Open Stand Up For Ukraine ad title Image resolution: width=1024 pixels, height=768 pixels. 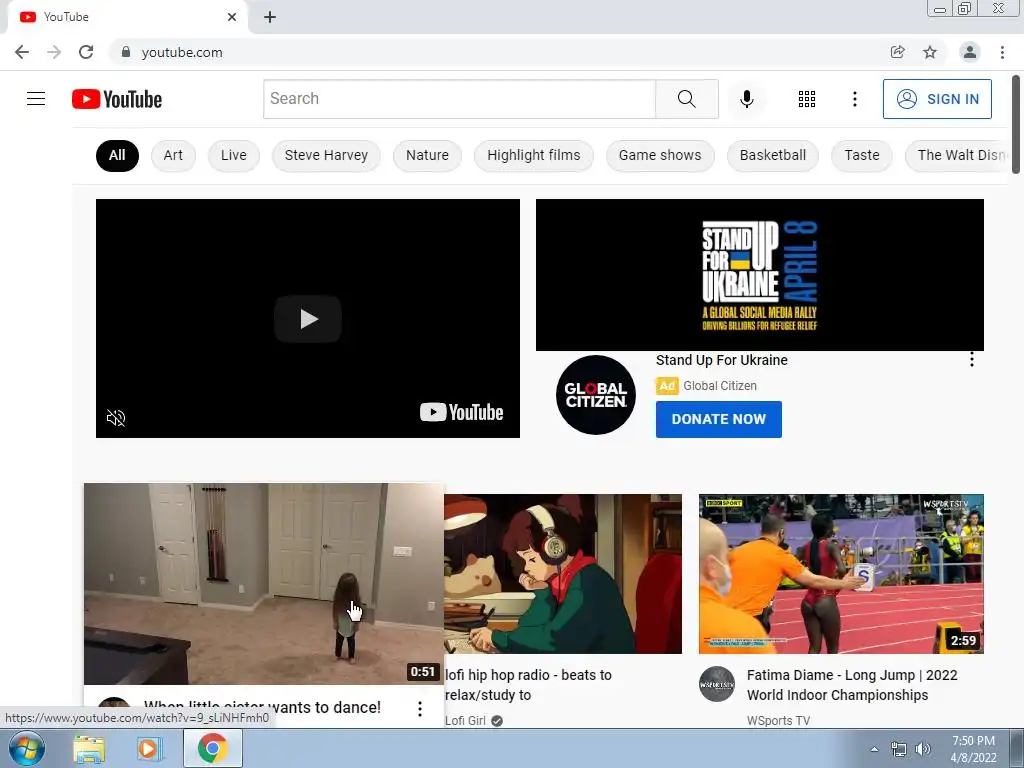(x=722, y=360)
